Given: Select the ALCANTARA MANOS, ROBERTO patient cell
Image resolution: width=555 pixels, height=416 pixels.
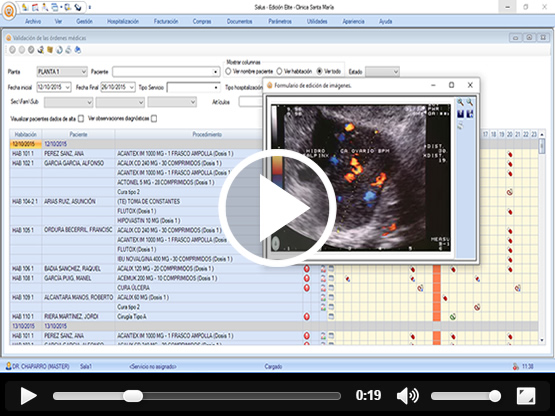Looking at the screenshot, I should click(78, 297).
